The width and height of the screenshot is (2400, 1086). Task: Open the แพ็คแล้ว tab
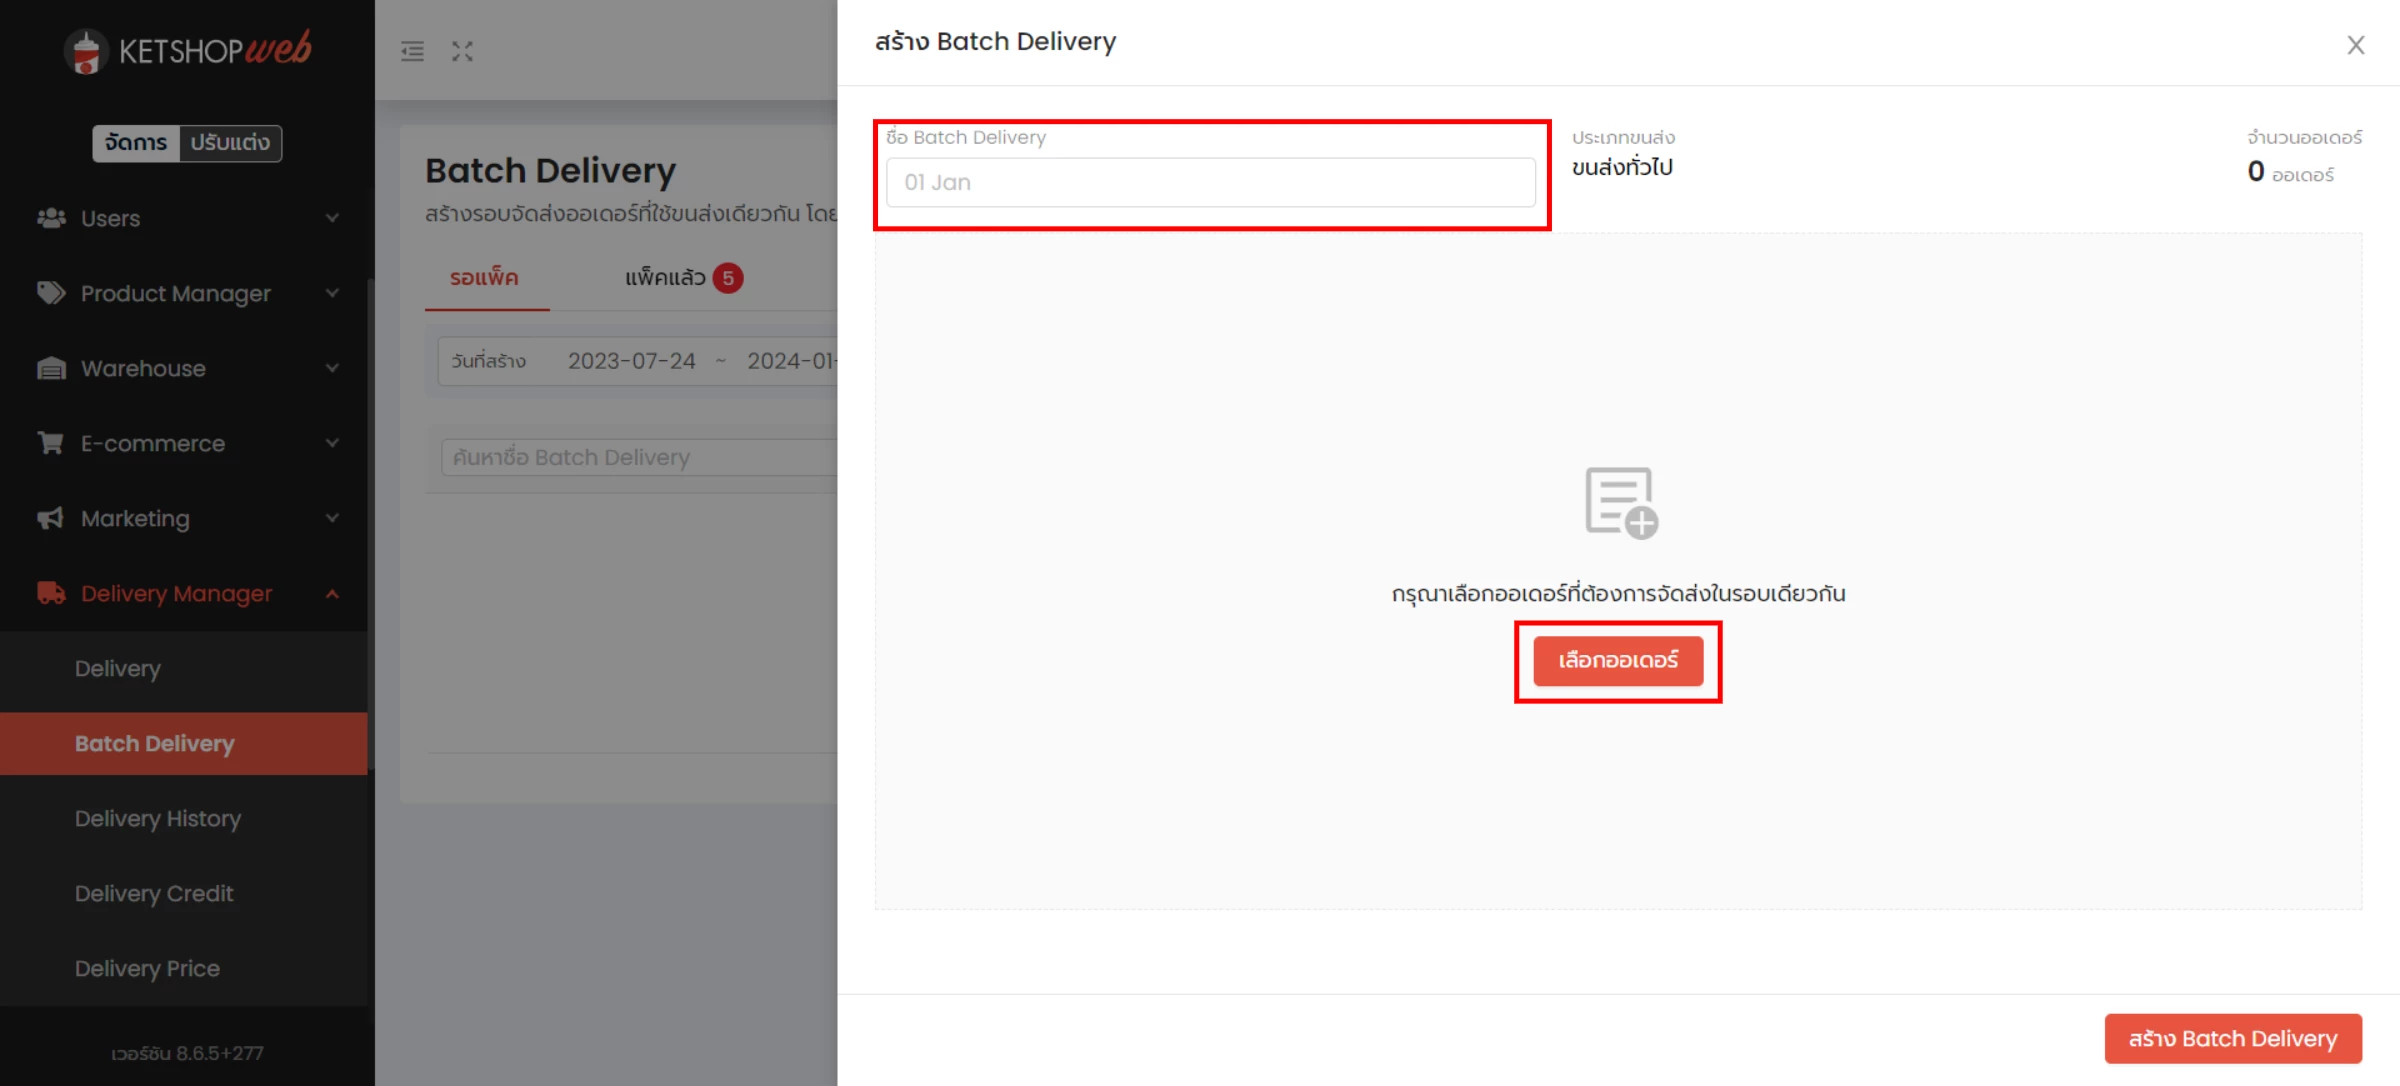point(683,277)
